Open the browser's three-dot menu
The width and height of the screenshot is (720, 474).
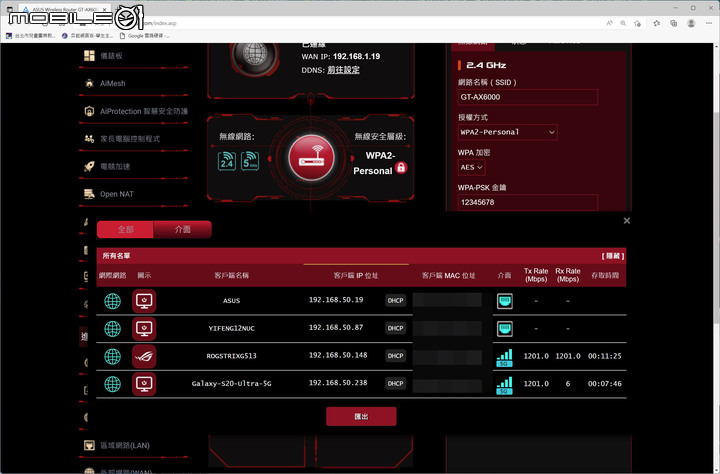pos(709,23)
